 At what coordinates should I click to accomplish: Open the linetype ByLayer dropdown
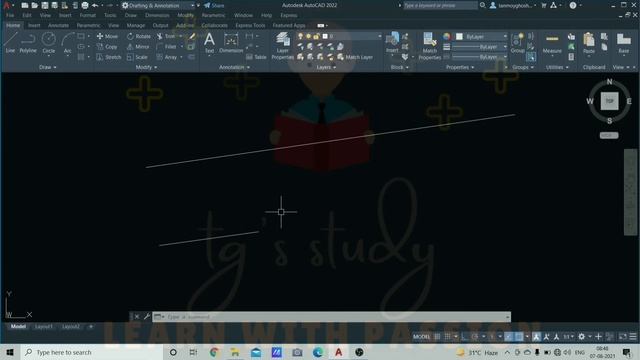(479, 57)
